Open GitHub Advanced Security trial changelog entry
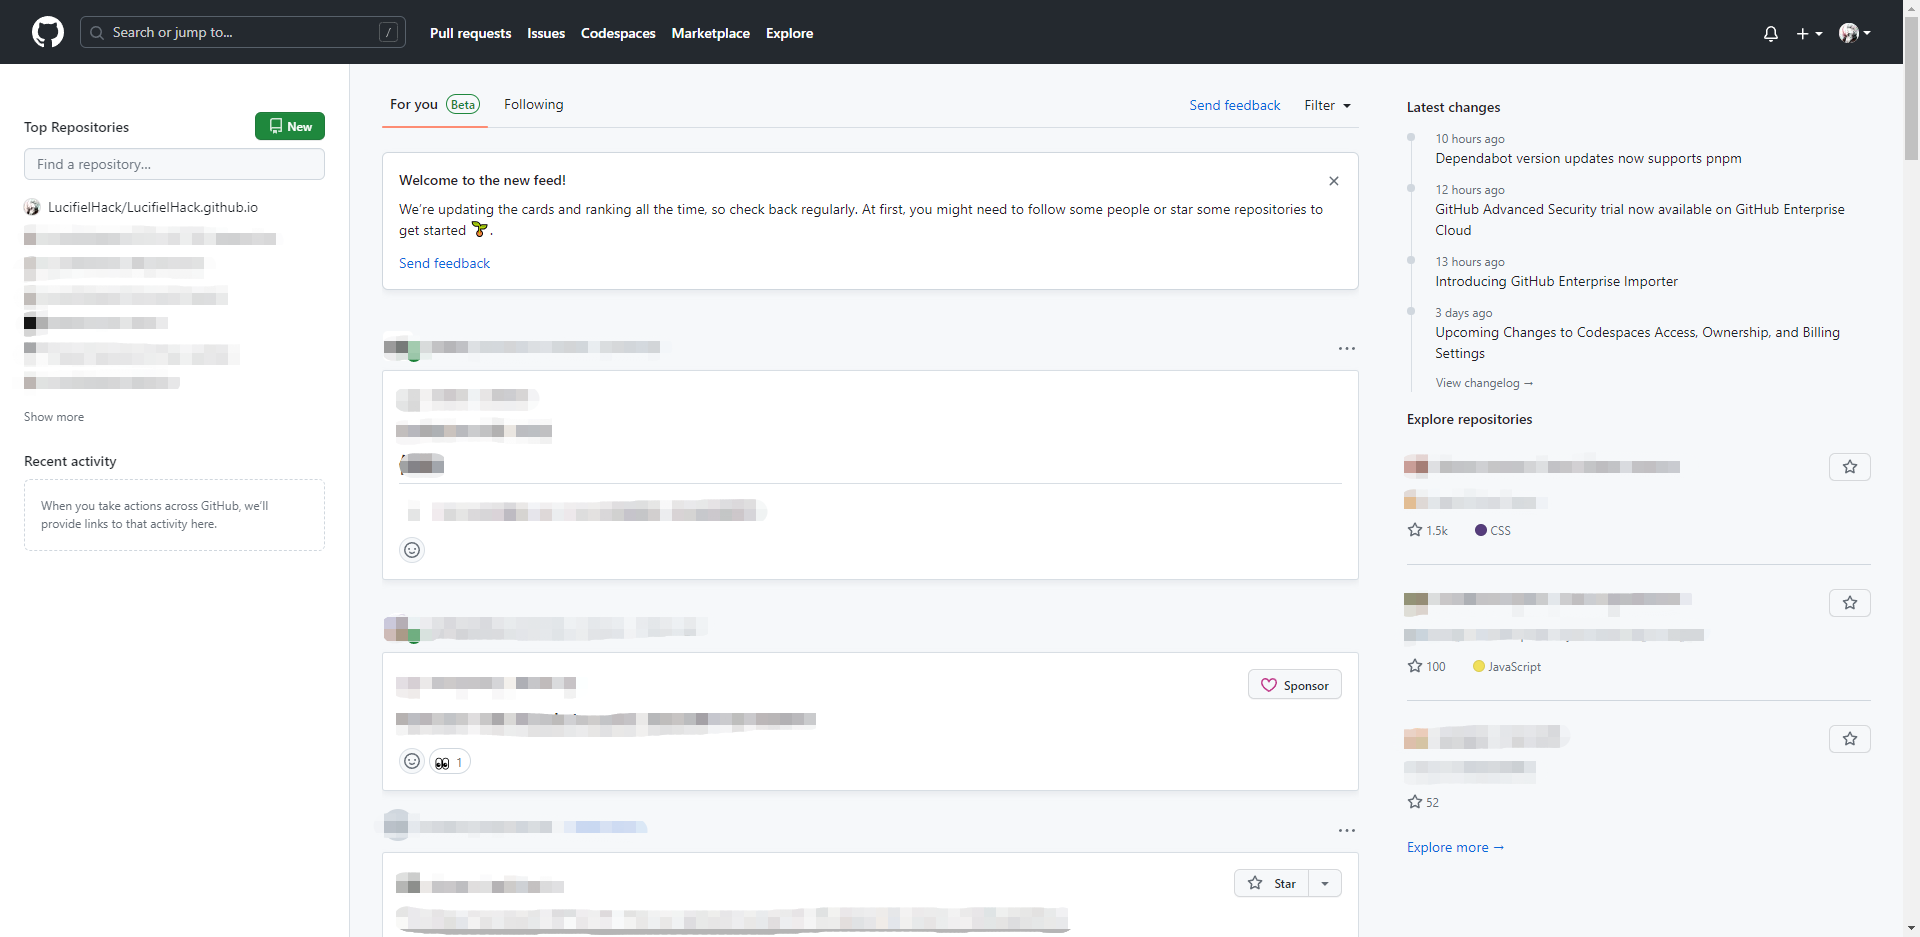This screenshot has width=1920, height=937. coord(1640,219)
